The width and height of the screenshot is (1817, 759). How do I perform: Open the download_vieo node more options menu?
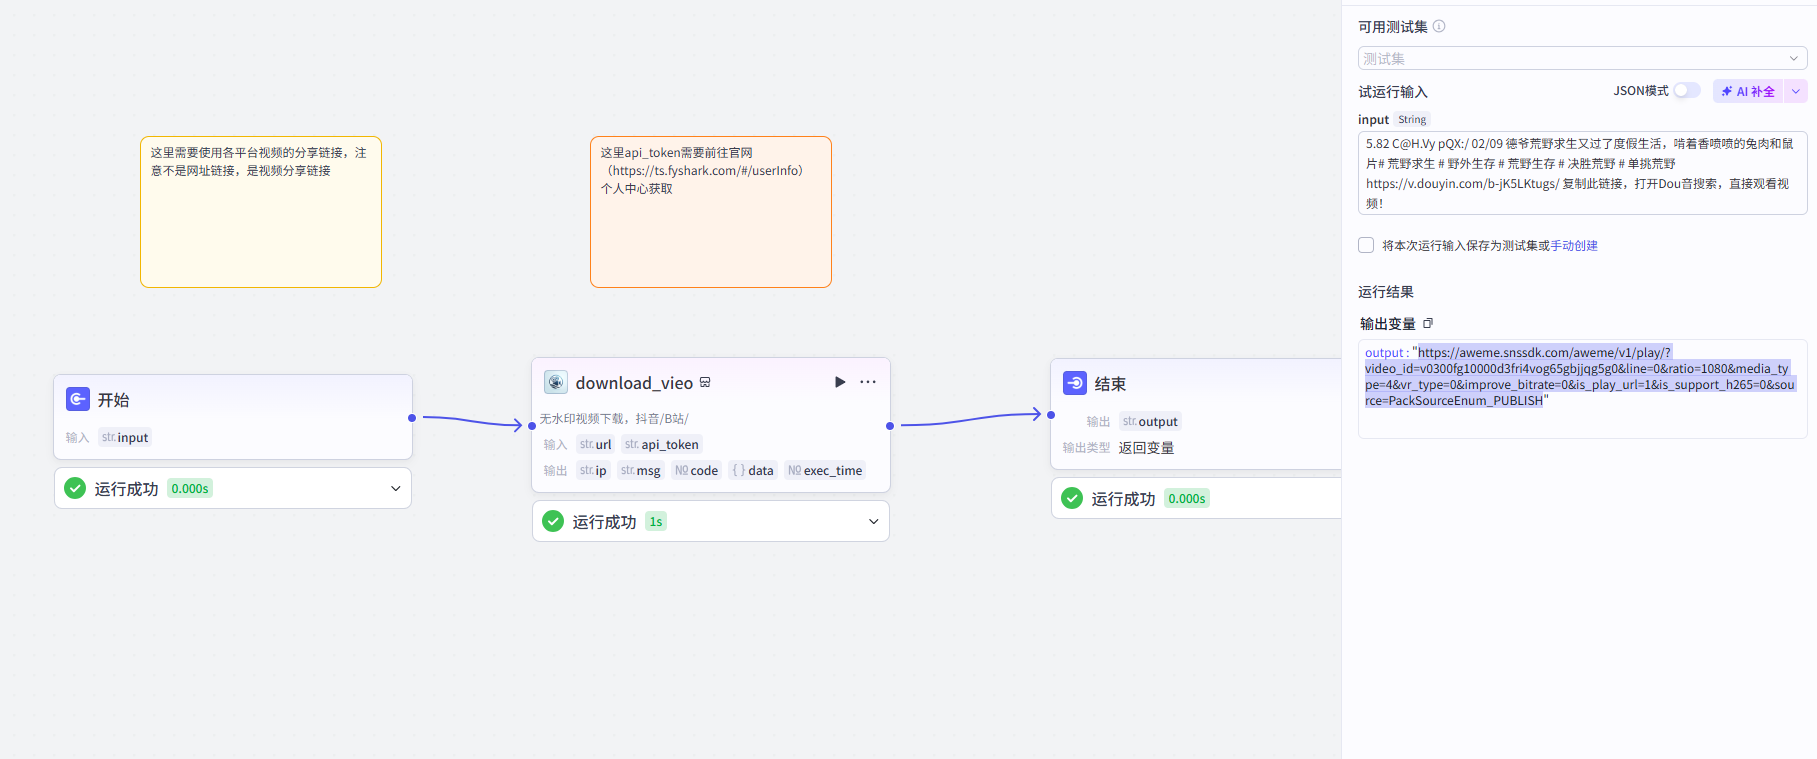tap(868, 382)
